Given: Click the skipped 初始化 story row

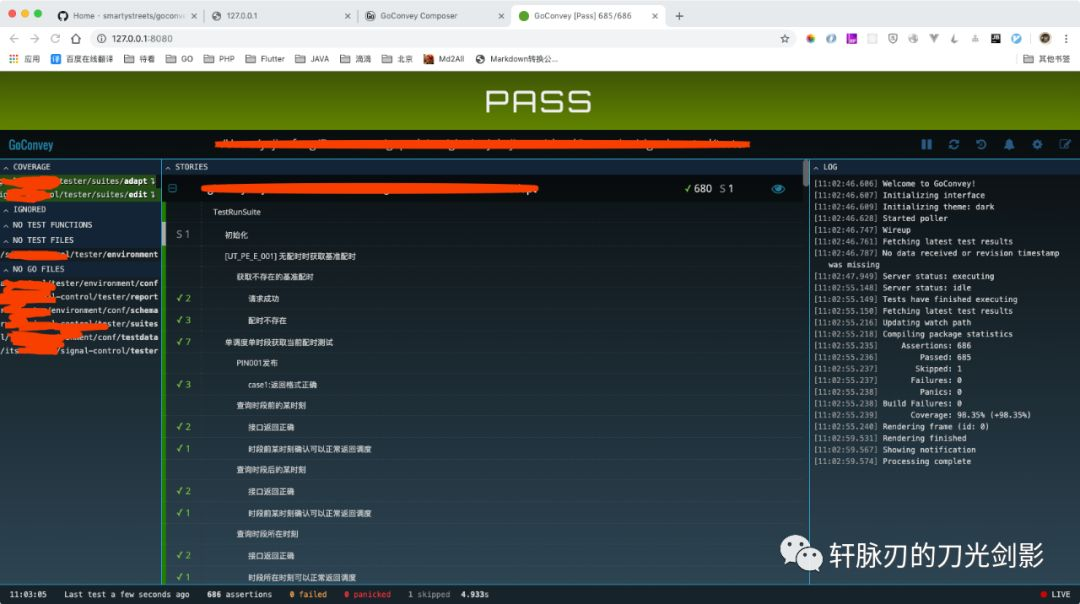Looking at the screenshot, I should click(484, 235).
